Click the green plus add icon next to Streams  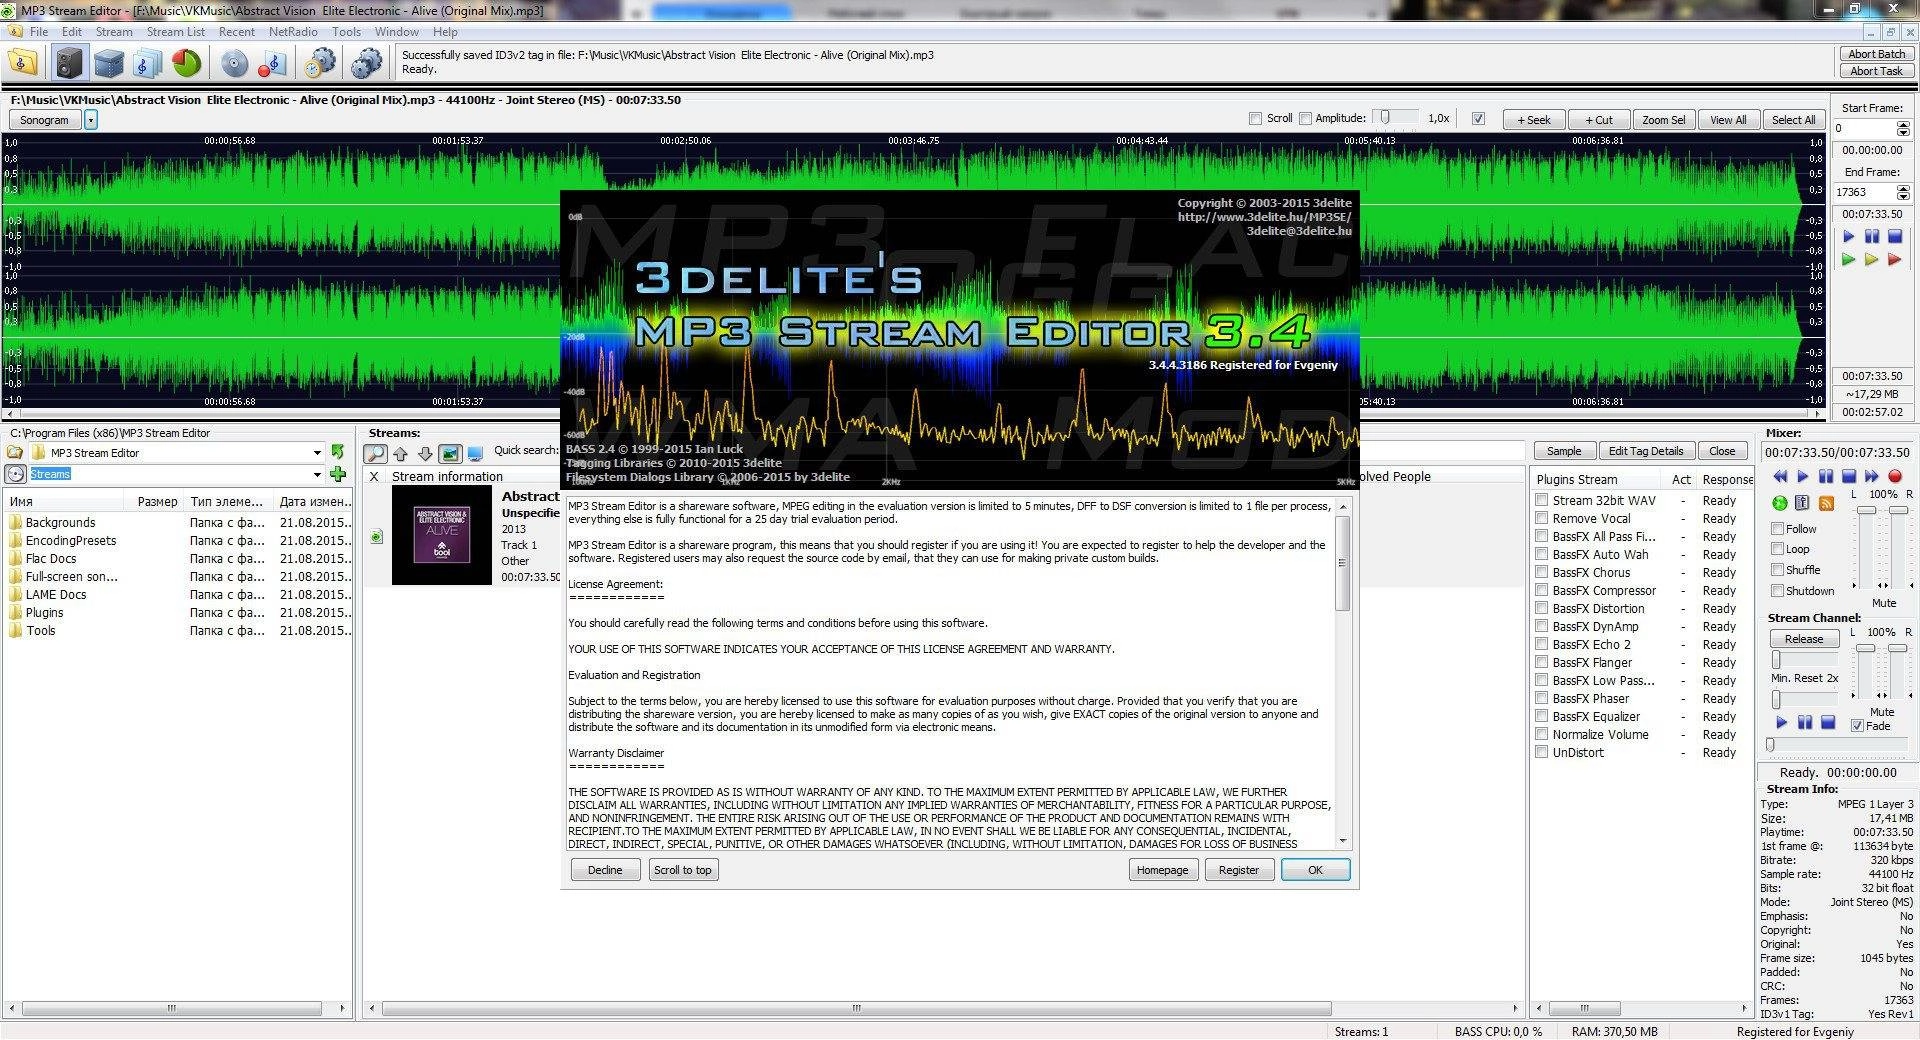[338, 474]
